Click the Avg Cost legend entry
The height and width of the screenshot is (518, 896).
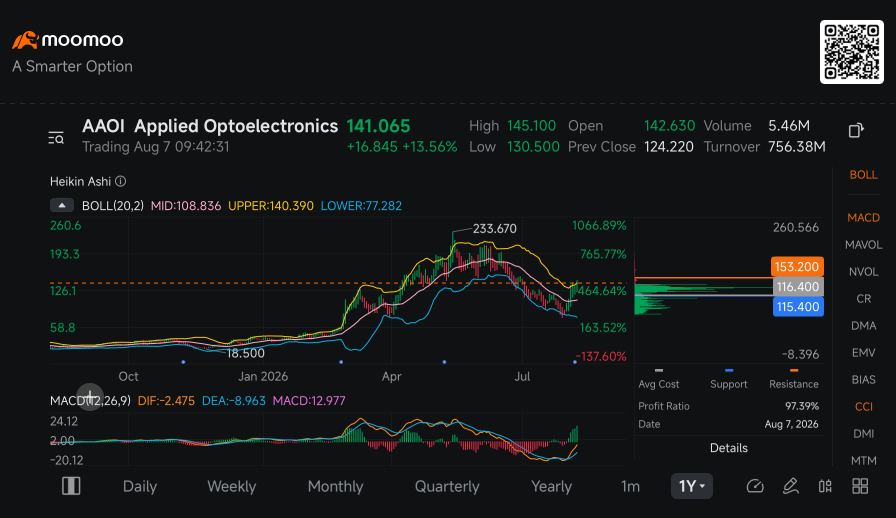click(659, 379)
